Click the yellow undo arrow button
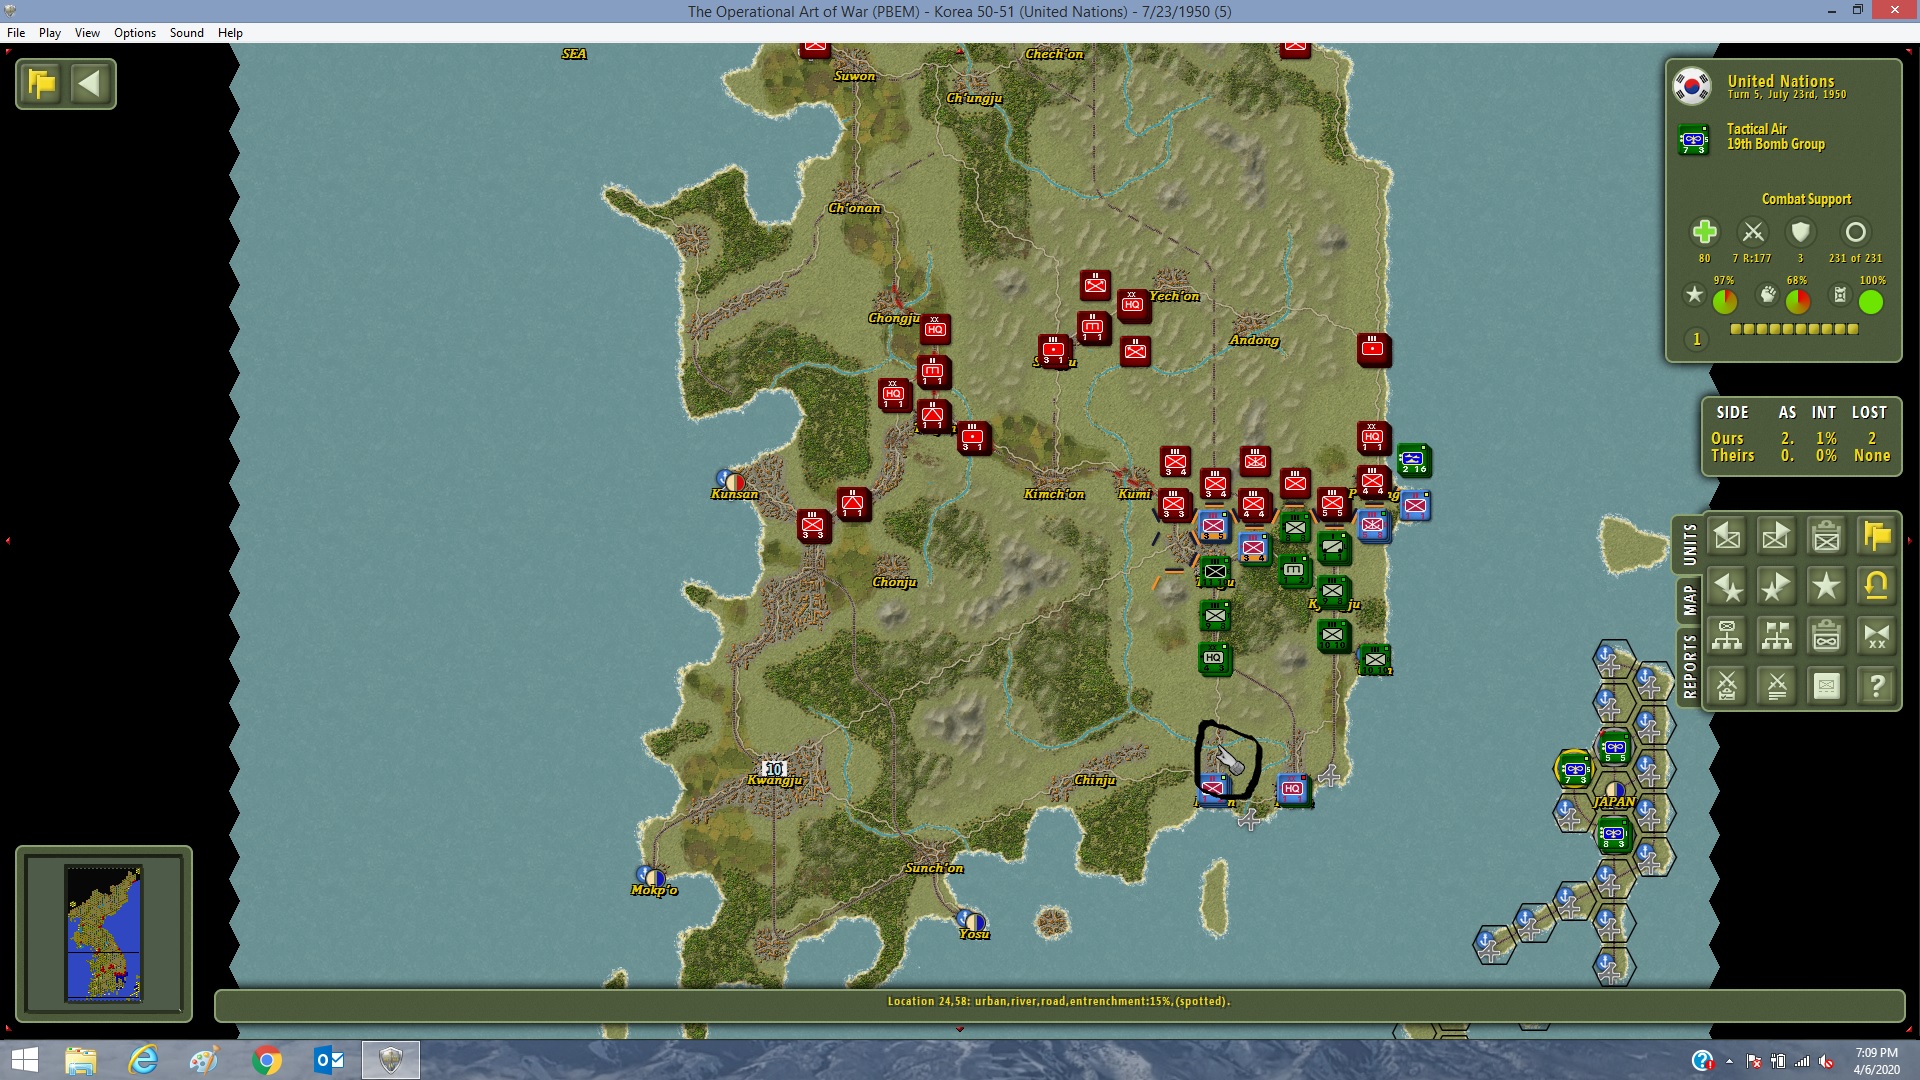1920x1080 pixels. [1877, 587]
